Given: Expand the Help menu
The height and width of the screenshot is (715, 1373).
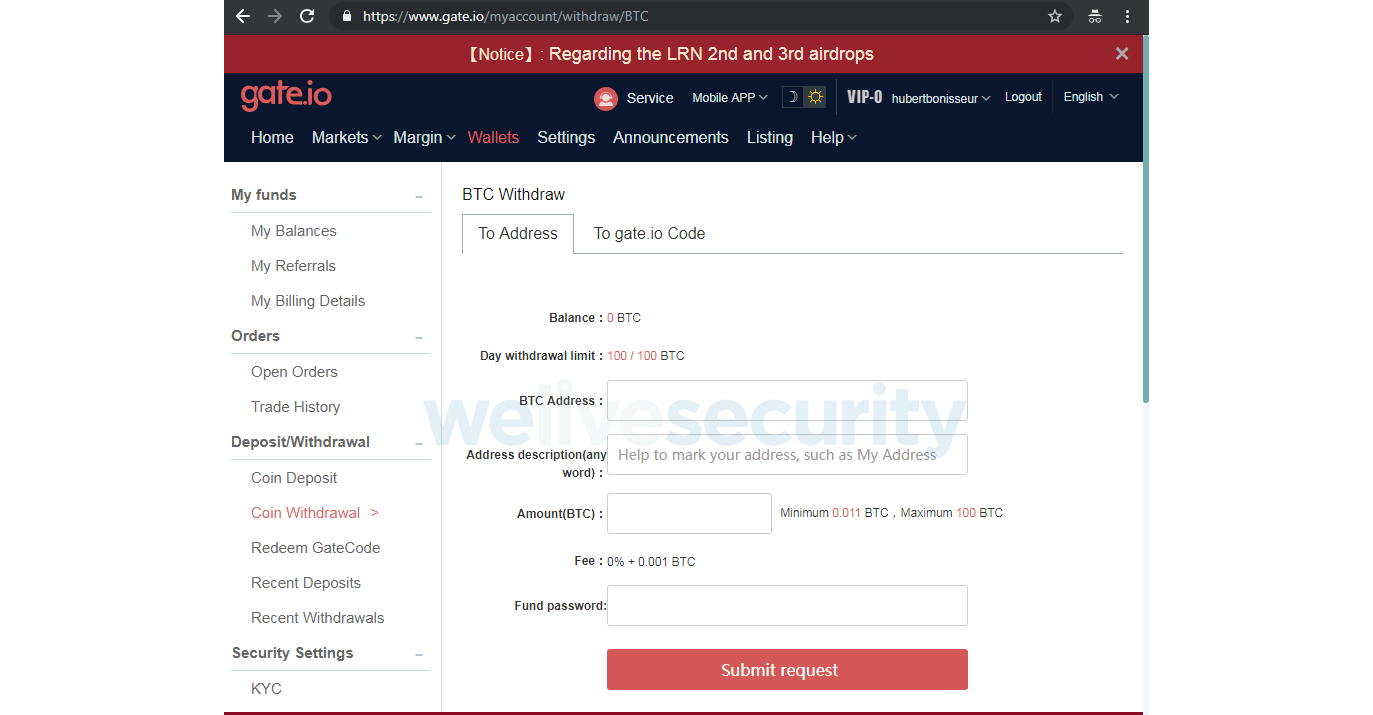Looking at the screenshot, I should point(834,137).
